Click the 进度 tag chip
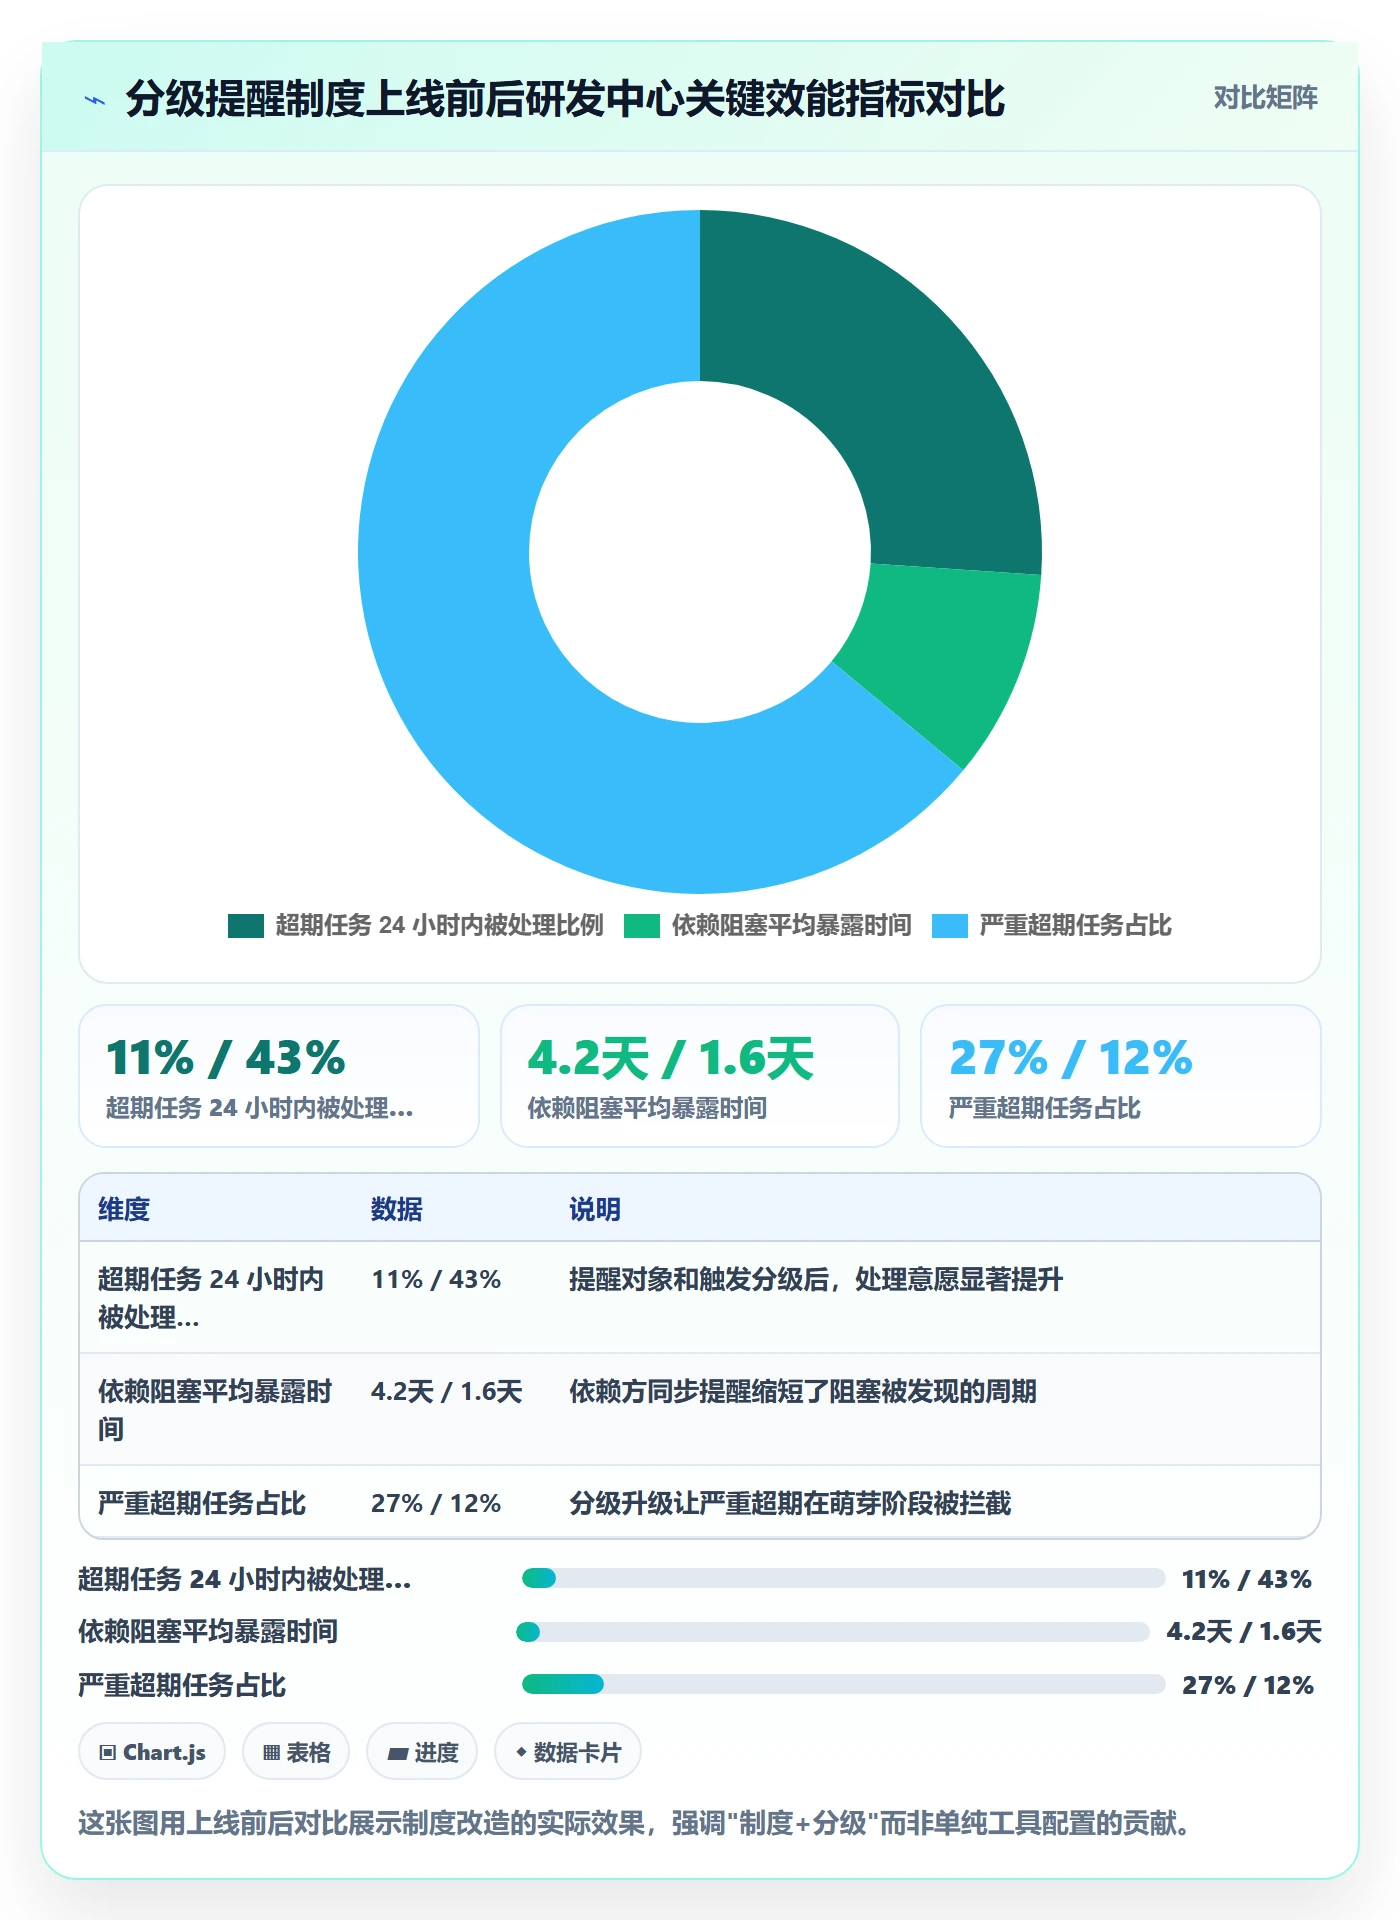Screen dimensions: 1400x1920 coord(422,1751)
